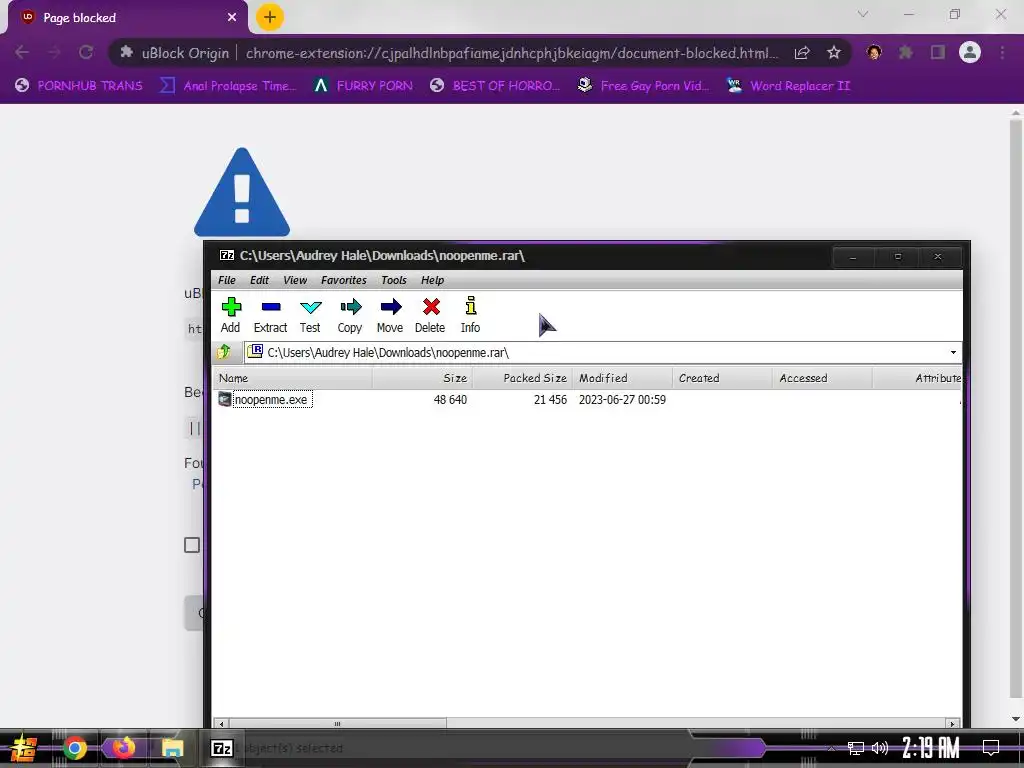Open the Tools menu in 7-Zip
Image resolution: width=1024 pixels, height=768 pixels.
(394, 280)
